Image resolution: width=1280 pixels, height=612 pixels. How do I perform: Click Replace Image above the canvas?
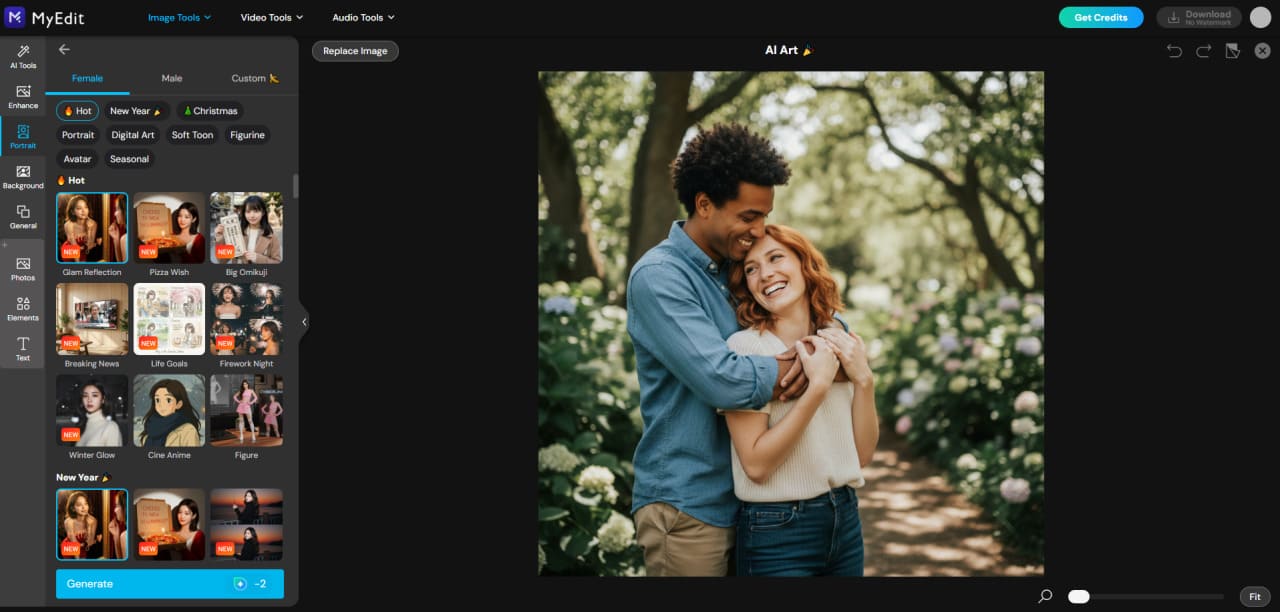click(x=355, y=50)
